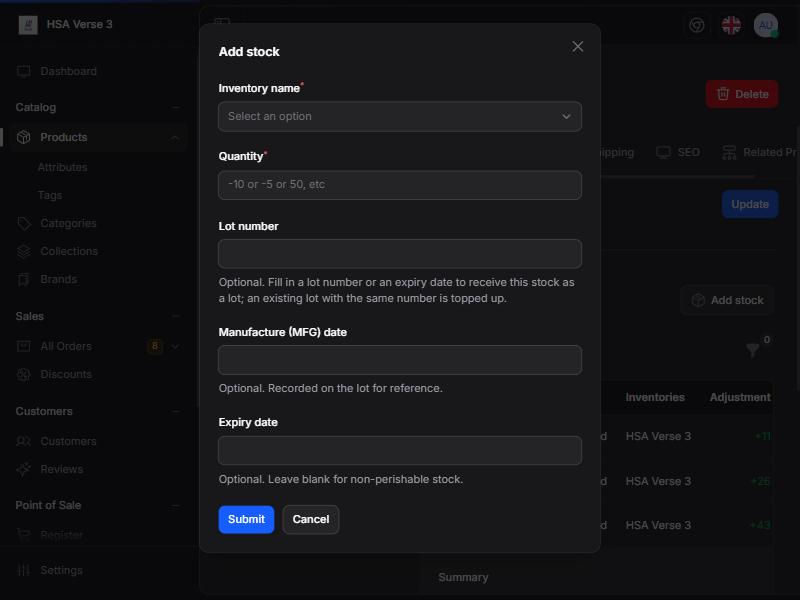Screen dimensions: 800x600
Task: Click the Collections stack icon
Action: (x=23, y=252)
